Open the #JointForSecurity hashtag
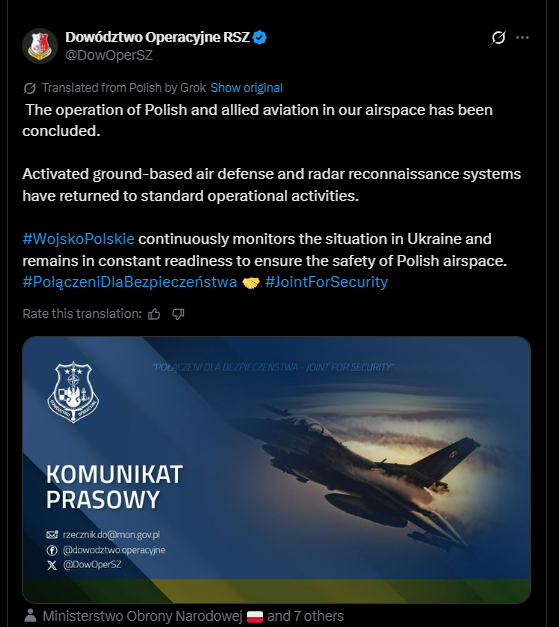Viewport: 559px width, 627px height. [326, 282]
